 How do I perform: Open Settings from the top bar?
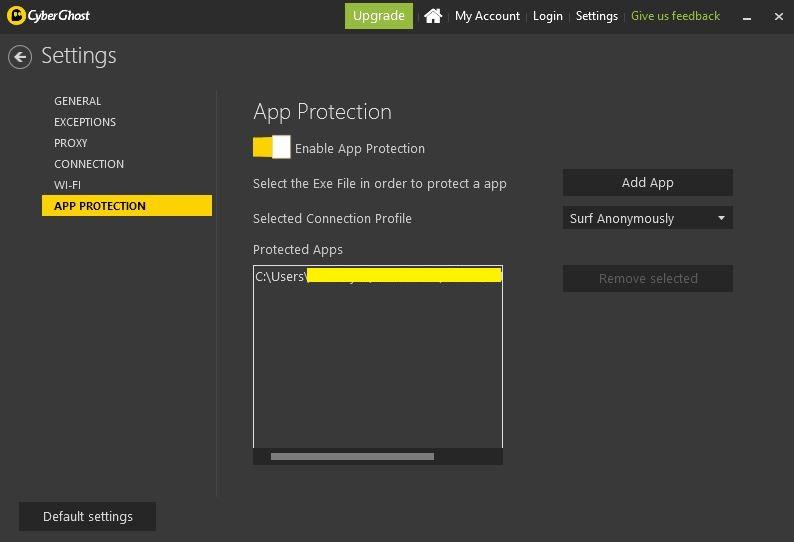click(597, 16)
